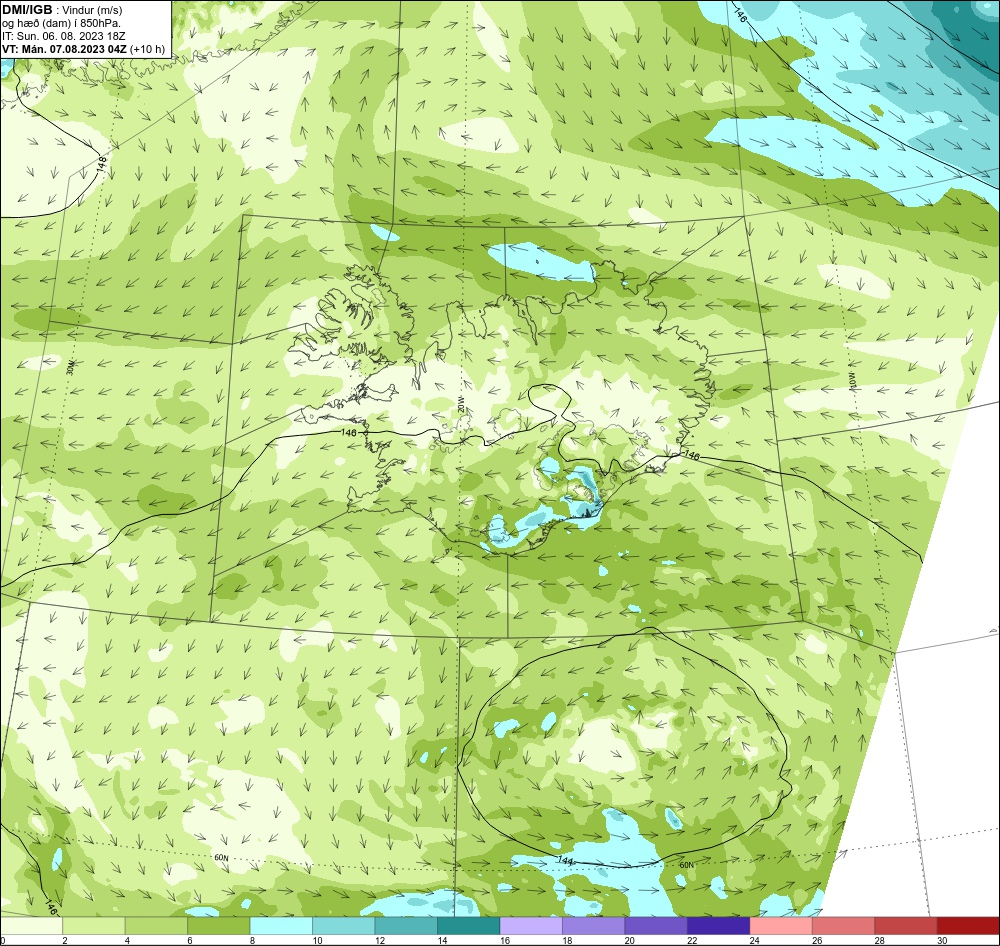The width and height of the screenshot is (1000, 946).
Task: Pick the 12–14 m/s teal legend swatch
Action: [x=407, y=926]
